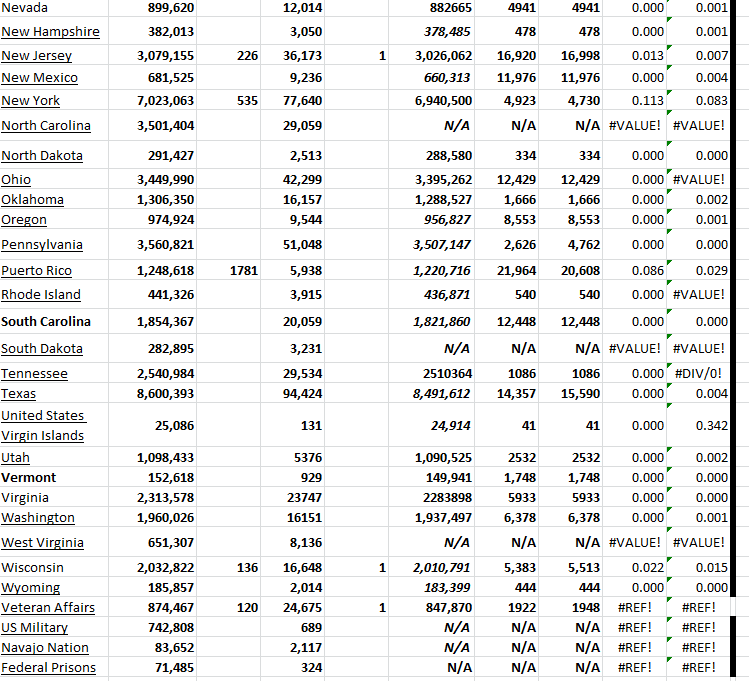749x681 pixels.
Task: Follow the Puerto Rico link
Action: 36,271
